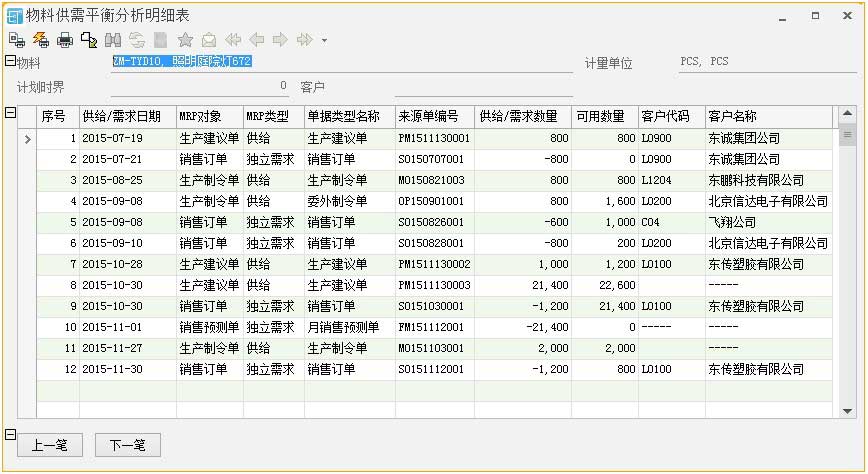The image size is (868, 474).
Task: Click the 下一笔 button
Action: (127, 445)
